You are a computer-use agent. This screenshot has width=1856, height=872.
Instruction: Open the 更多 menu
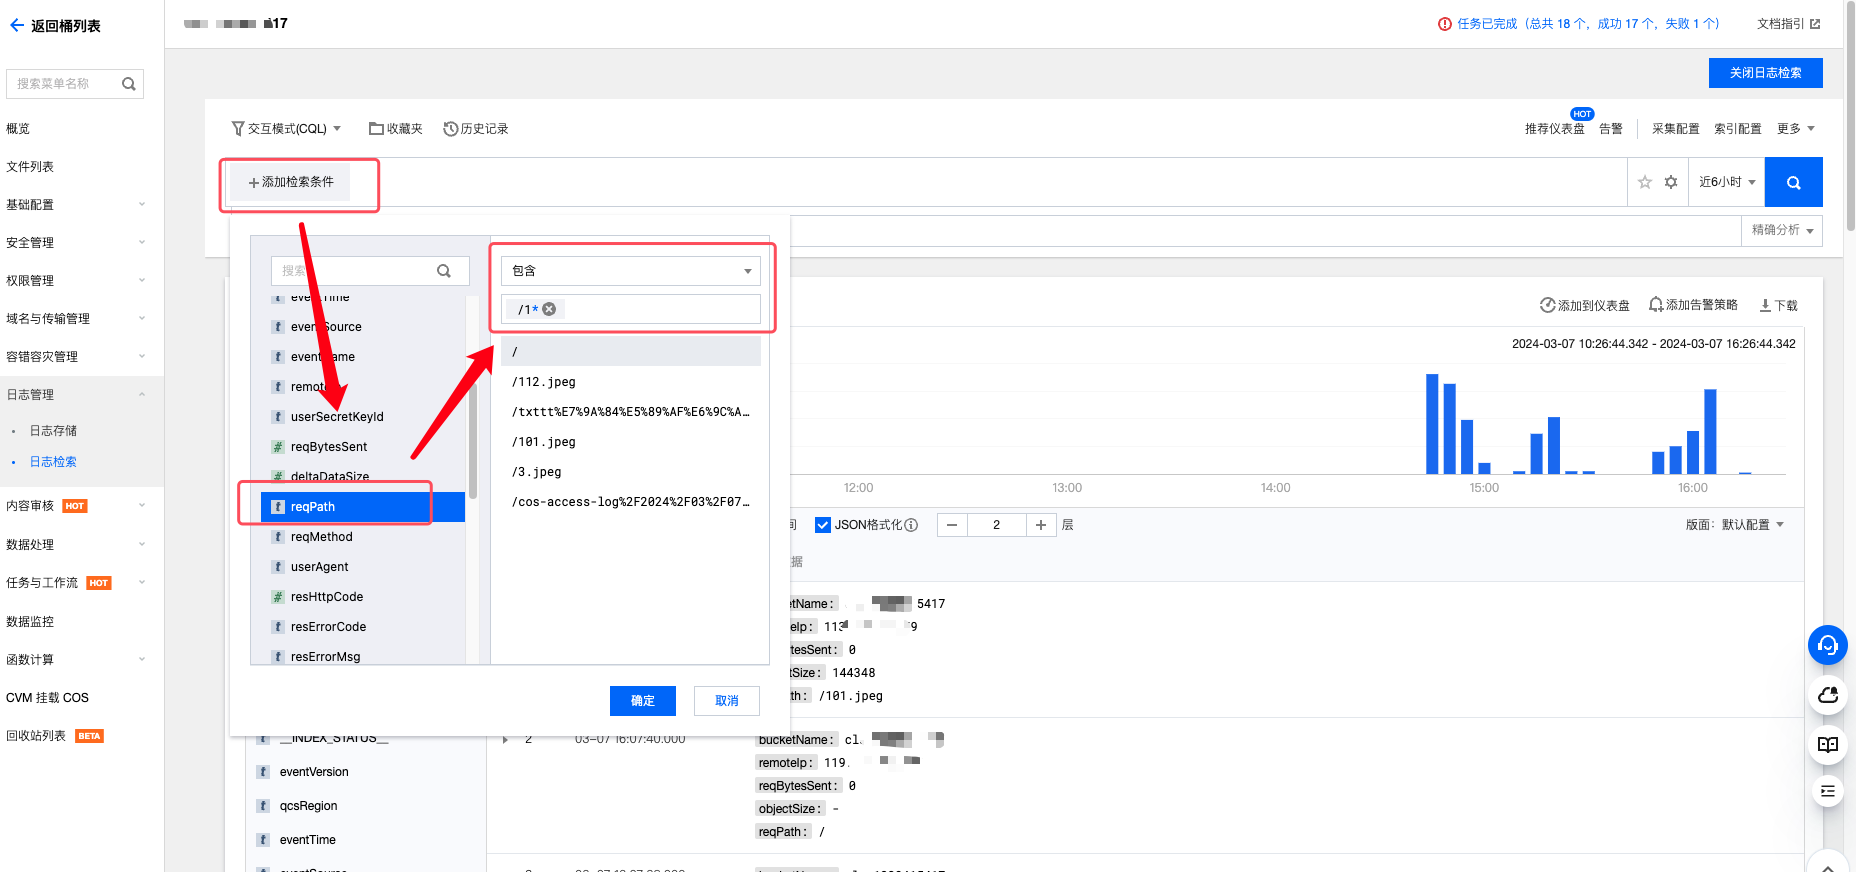coord(1796,129)
